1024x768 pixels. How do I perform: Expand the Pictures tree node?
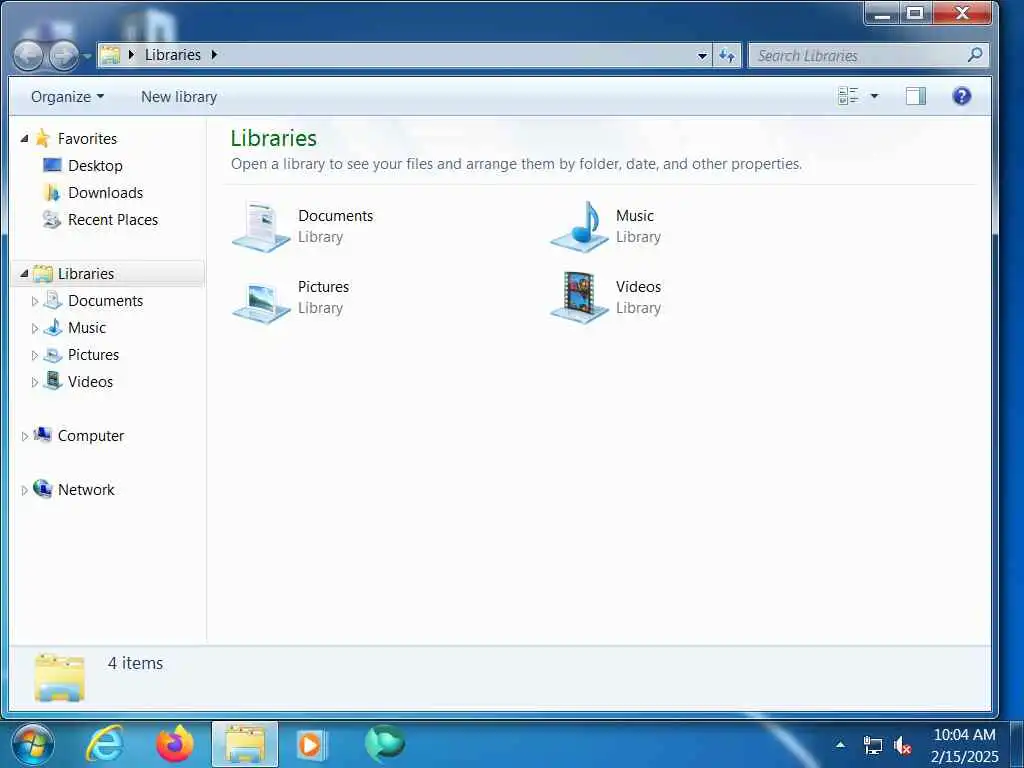coord(35,355)
